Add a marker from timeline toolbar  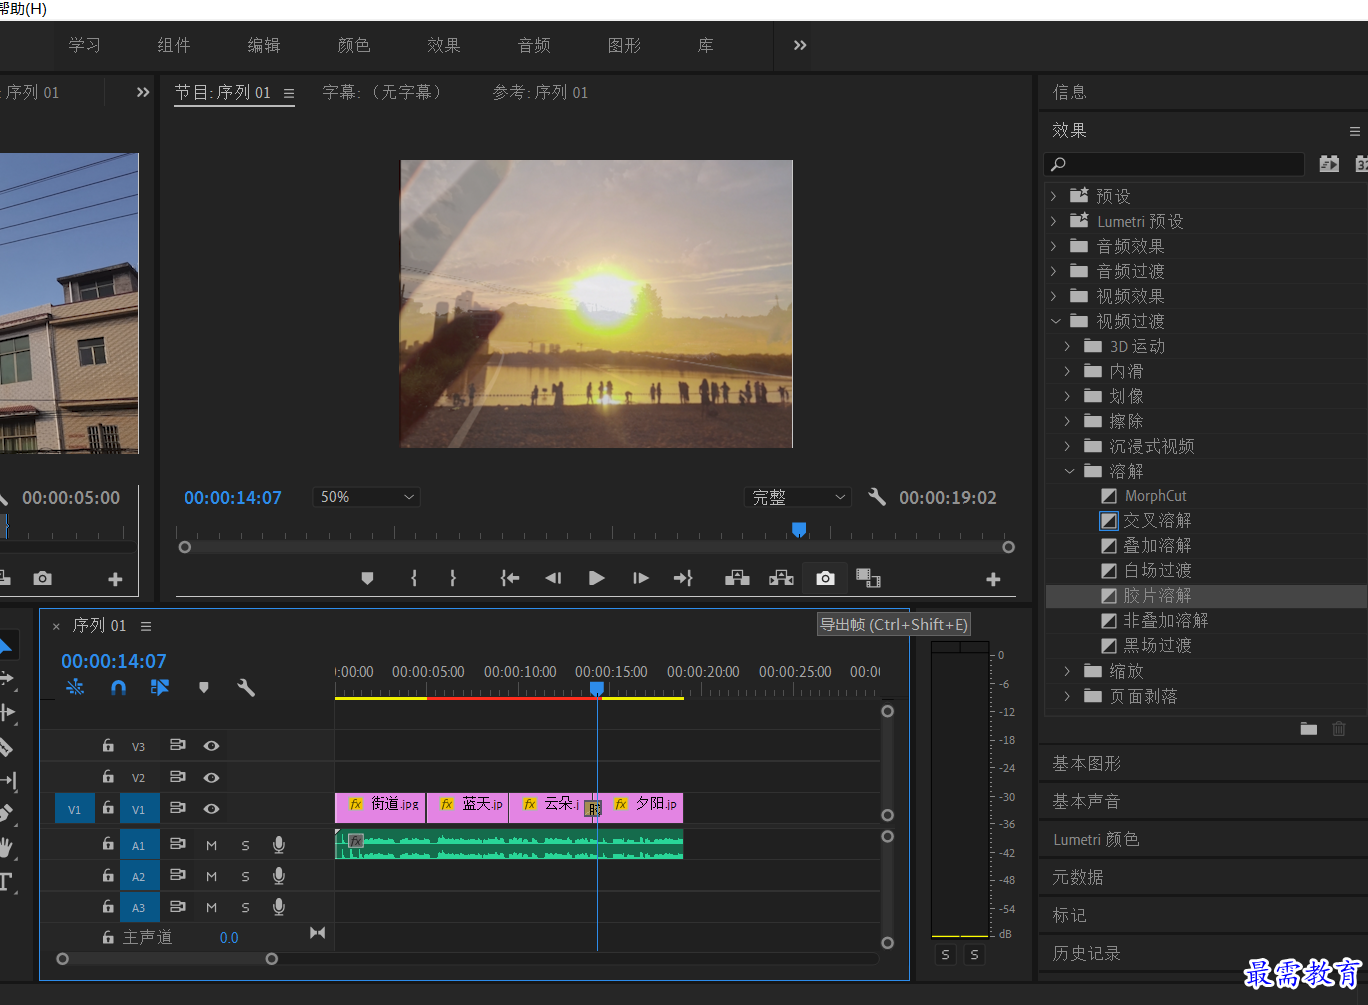click(204, 687)
